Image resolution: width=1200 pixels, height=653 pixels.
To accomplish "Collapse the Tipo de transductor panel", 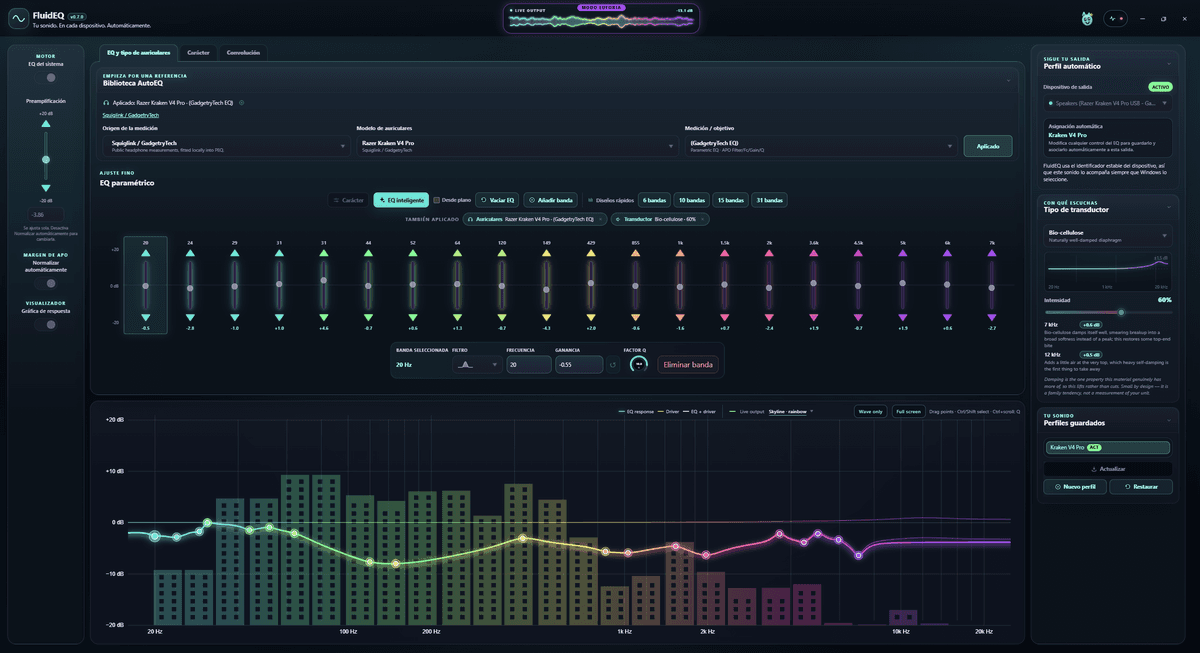I will point(1168,206).
